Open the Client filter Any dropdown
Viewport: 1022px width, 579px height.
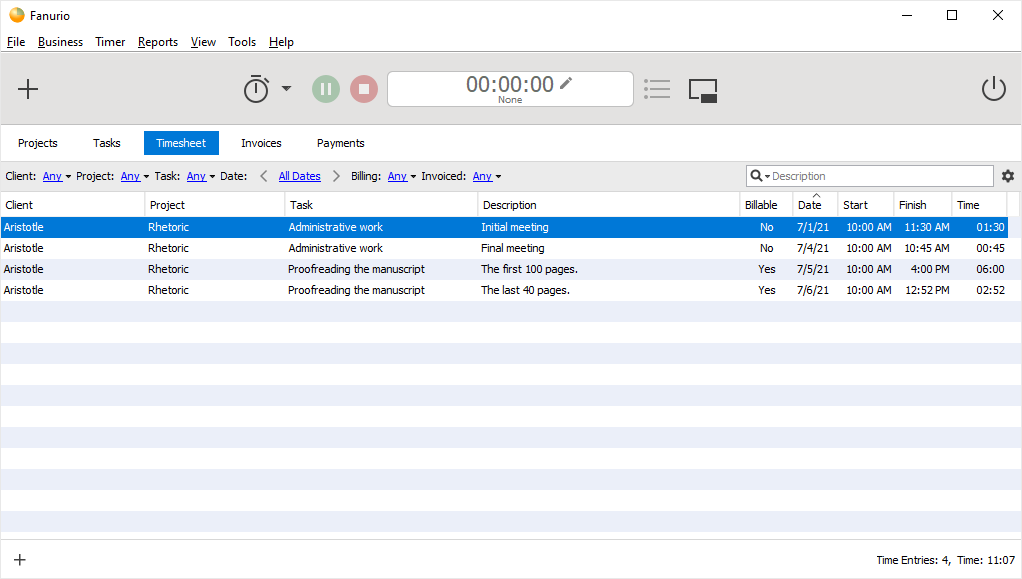pos(57,176)
